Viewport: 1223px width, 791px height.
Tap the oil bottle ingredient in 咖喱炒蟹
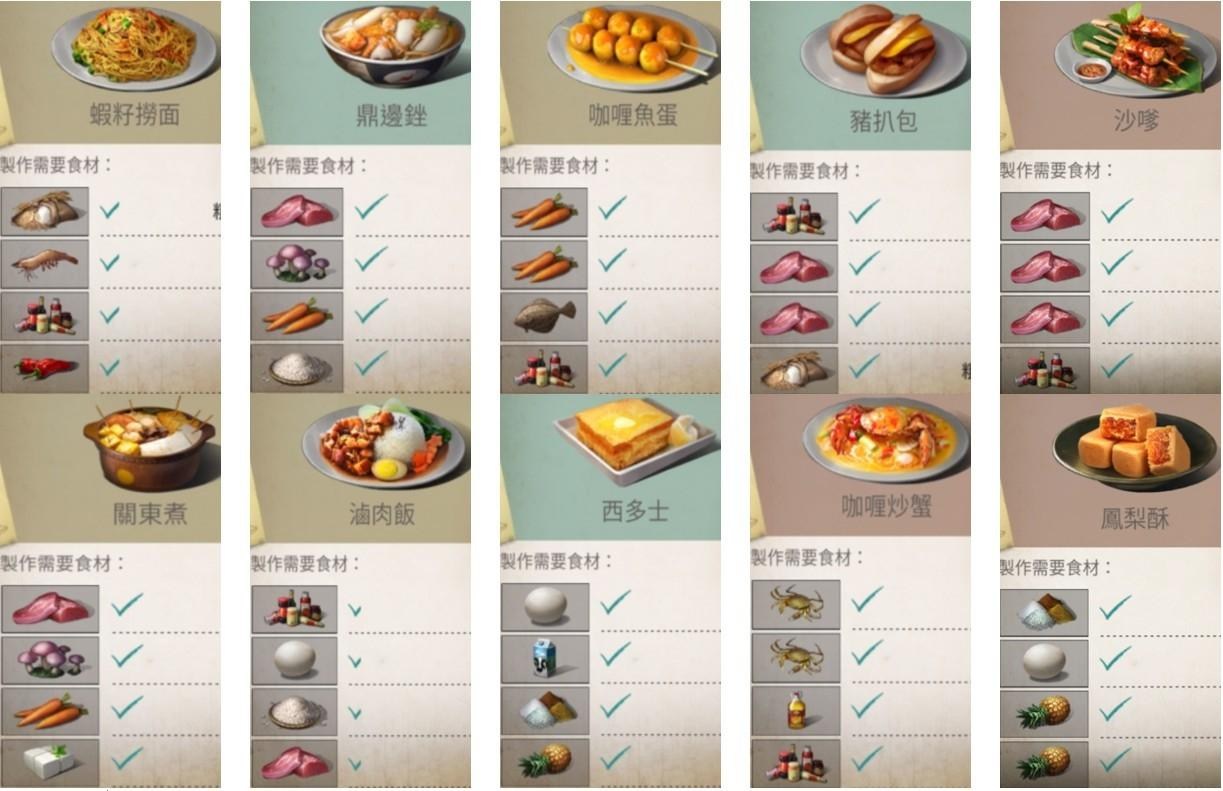(x=796, y=709)
